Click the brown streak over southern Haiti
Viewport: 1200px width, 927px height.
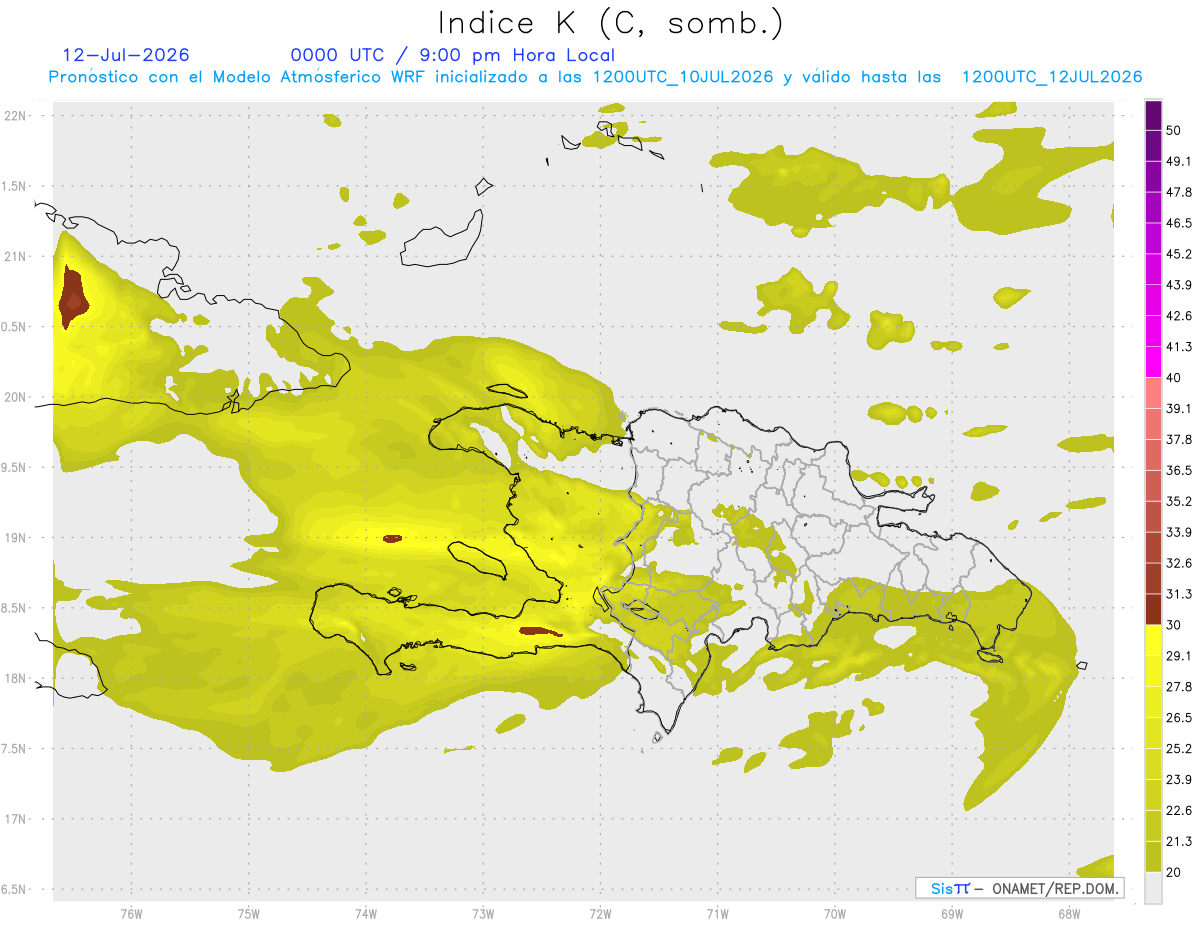pyautogui.click(x=541, y=631)
